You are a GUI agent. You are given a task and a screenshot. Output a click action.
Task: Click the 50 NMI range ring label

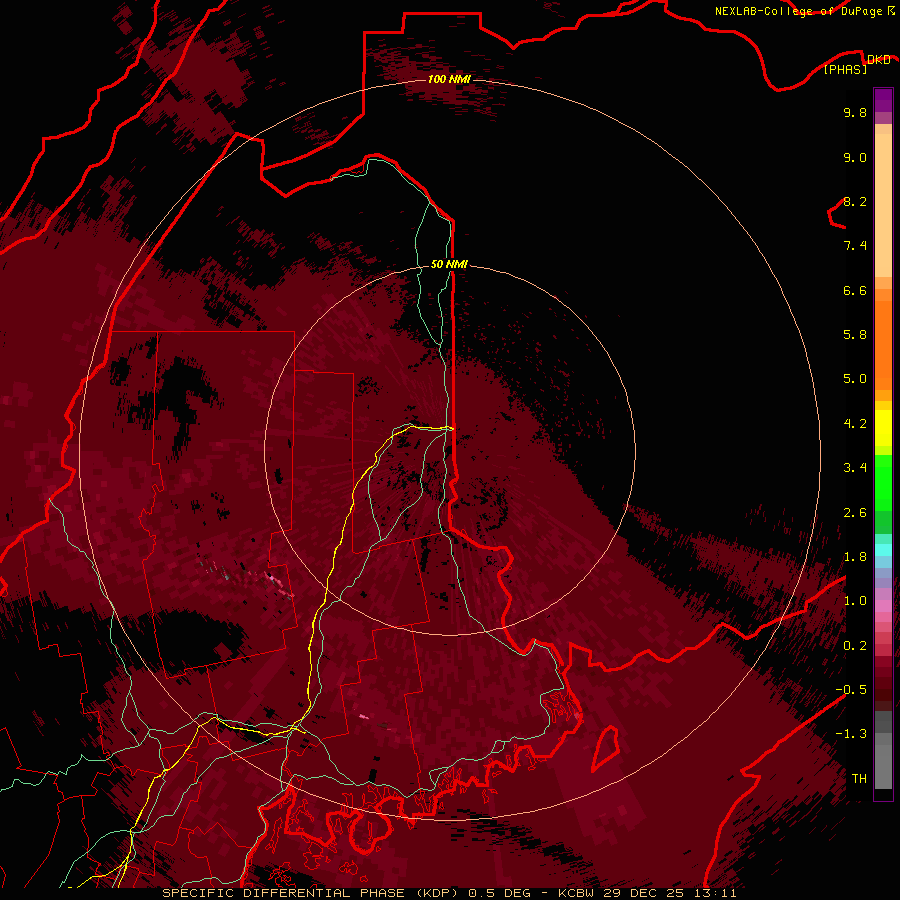(x=449, y=264)
